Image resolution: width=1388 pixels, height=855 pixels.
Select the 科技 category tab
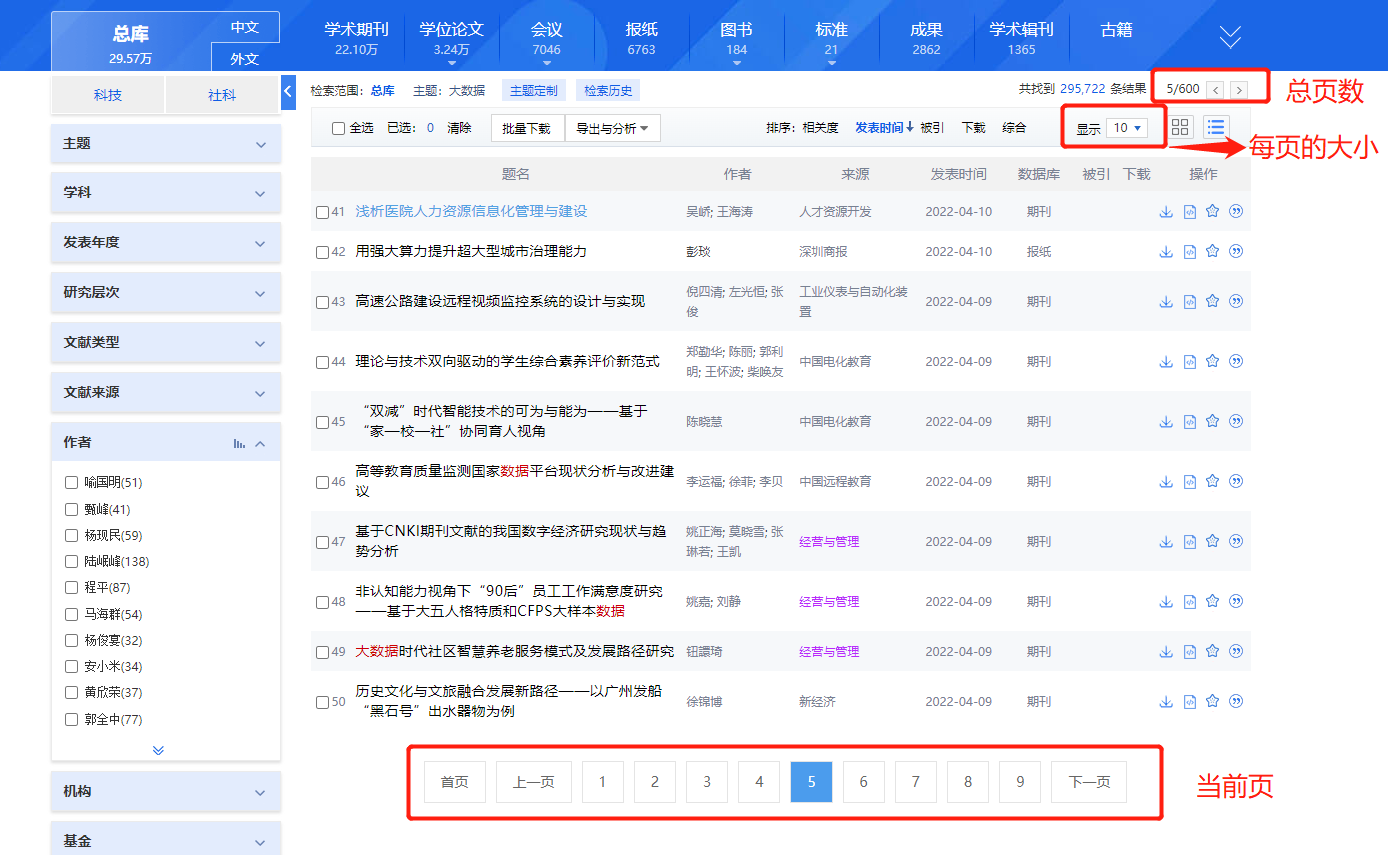108,95
